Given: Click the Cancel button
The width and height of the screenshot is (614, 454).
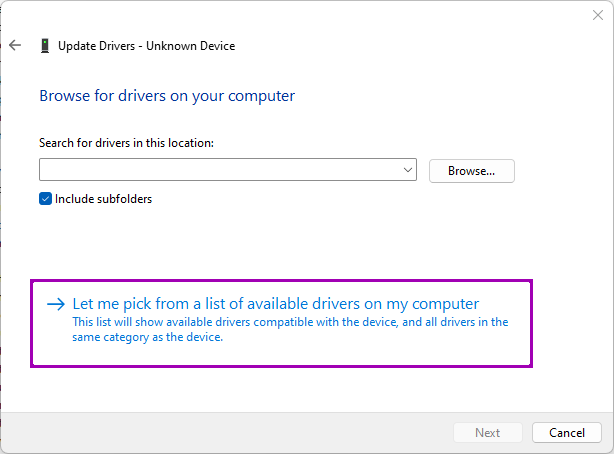Looking at the screenshot, I should [566, 433].
